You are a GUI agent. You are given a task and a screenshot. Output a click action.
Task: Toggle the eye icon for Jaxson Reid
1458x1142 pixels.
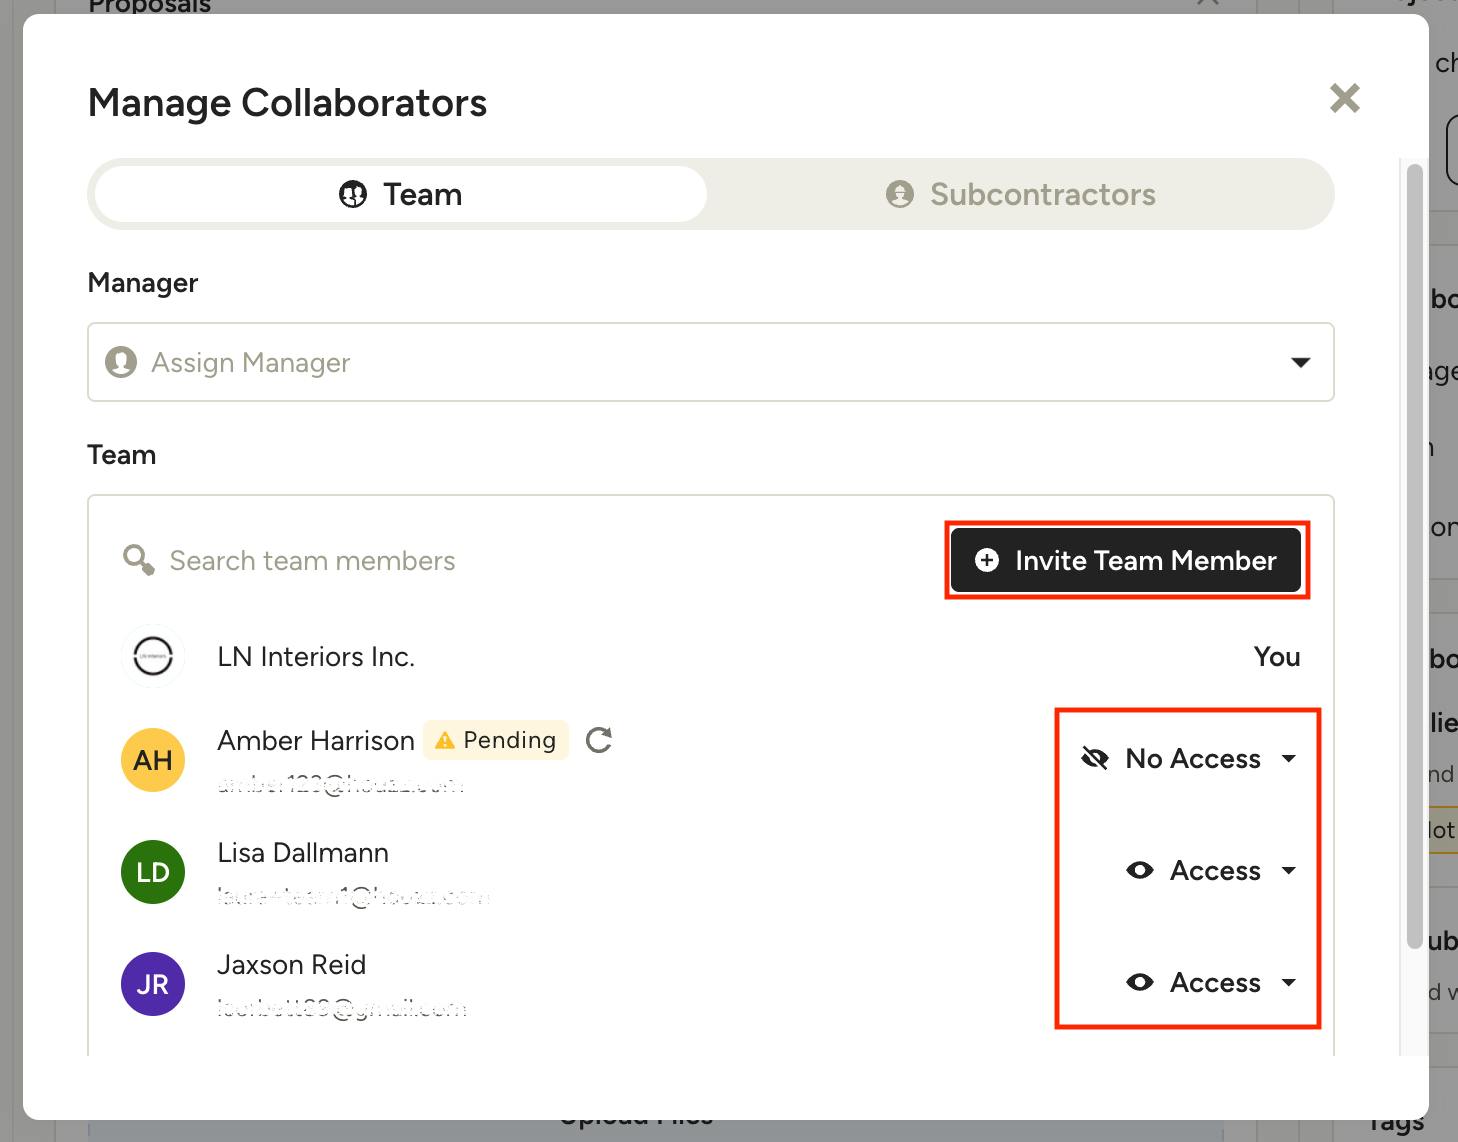1140,983
